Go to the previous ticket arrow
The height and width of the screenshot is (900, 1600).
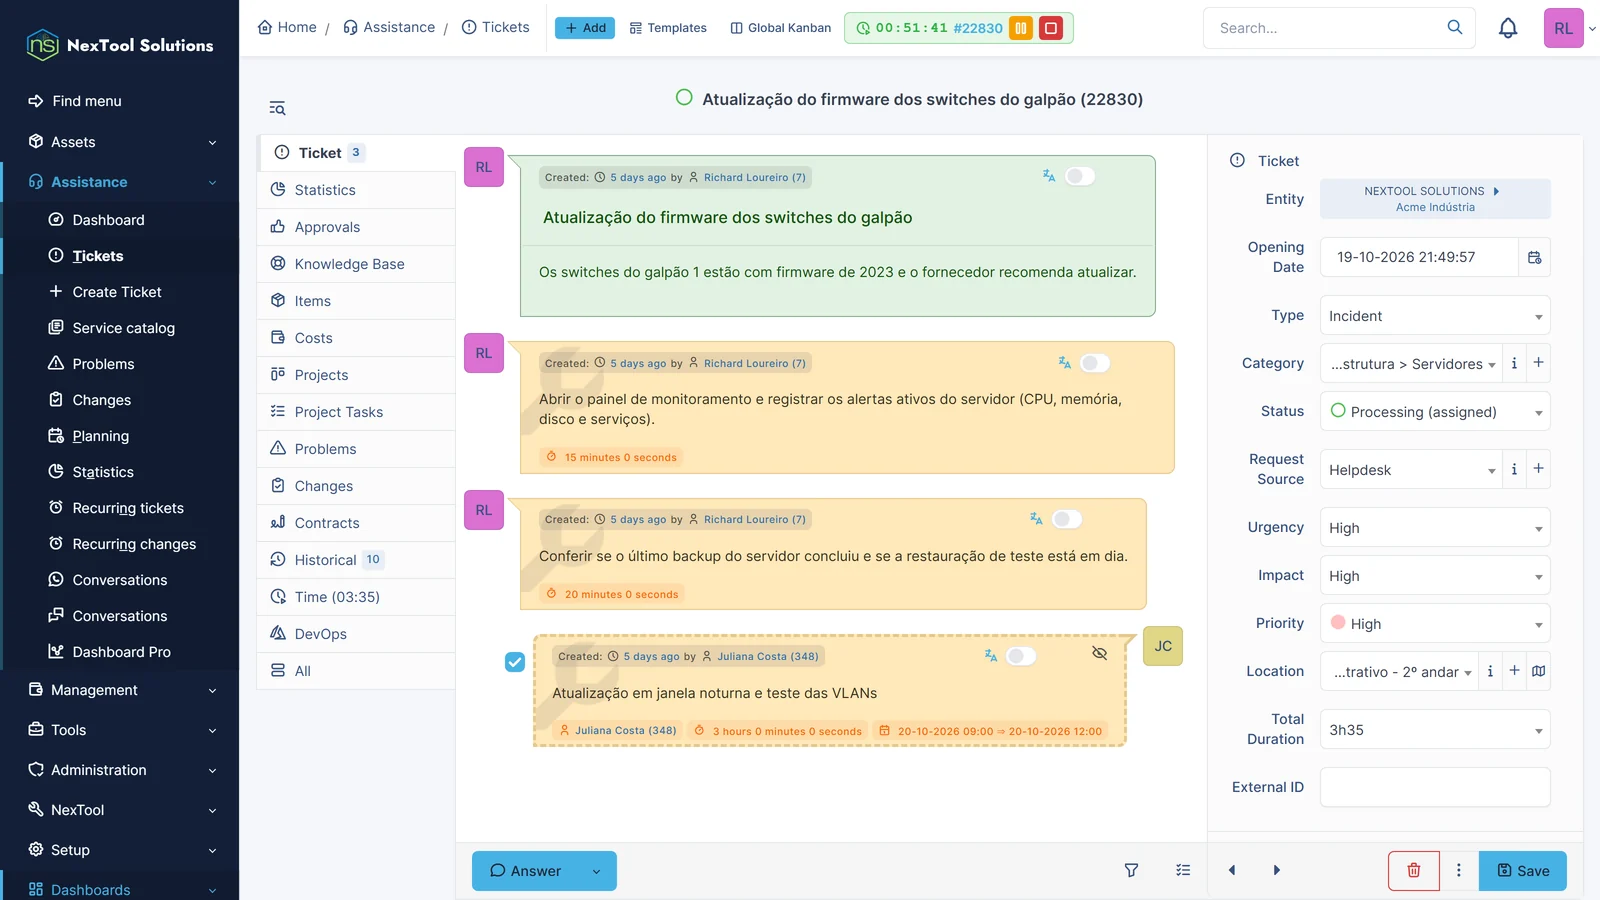[1232, 870]
